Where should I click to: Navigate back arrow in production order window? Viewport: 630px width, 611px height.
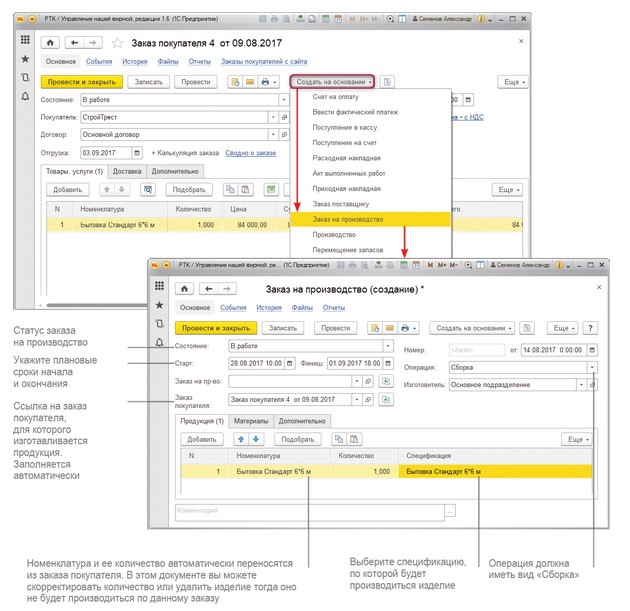(209, 289)
